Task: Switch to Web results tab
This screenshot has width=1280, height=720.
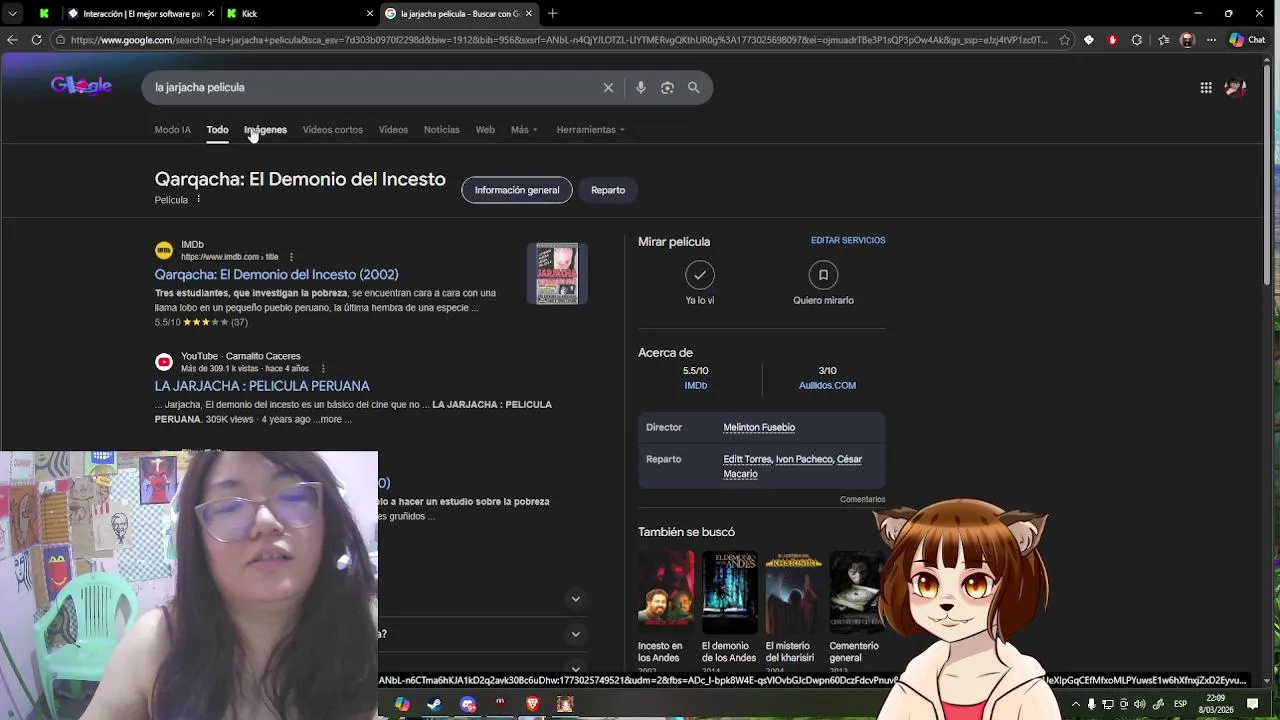Action: pos(485,130)
